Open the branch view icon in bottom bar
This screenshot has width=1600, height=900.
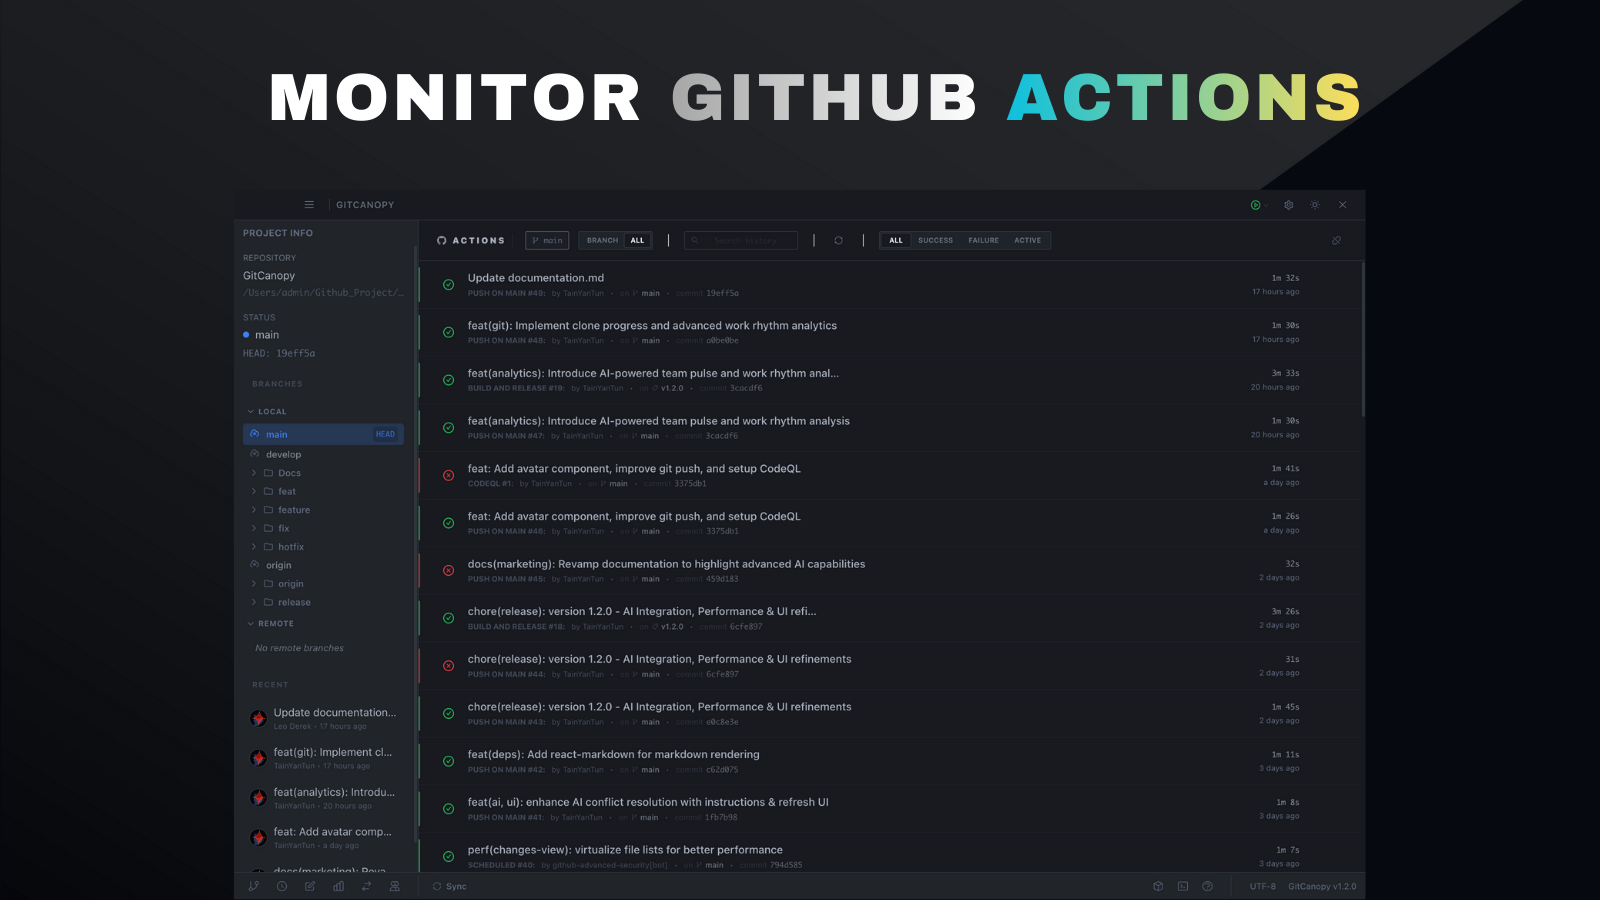pos(254,886)
